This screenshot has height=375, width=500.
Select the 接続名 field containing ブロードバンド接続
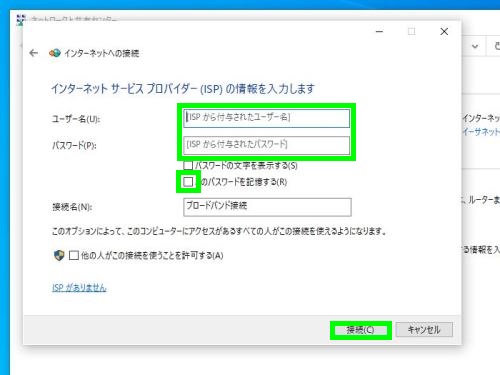click(267, 207)
